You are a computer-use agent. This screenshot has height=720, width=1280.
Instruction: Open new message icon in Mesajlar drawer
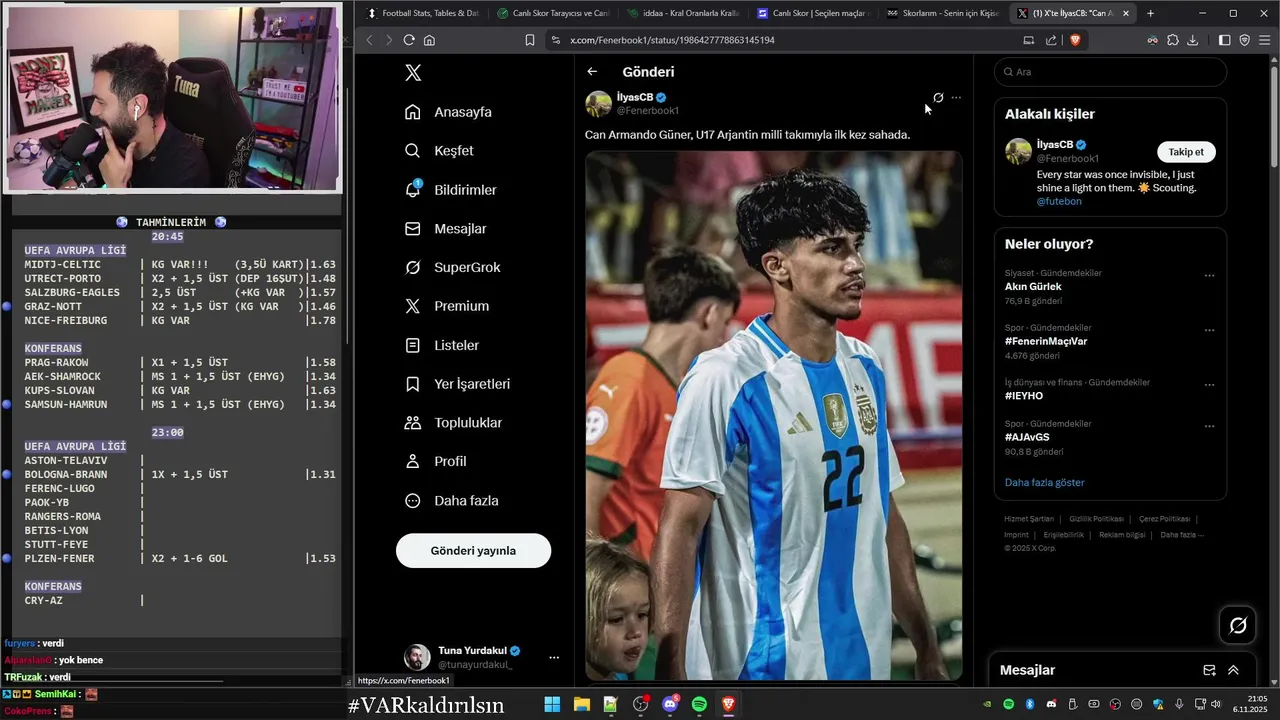[1209, 670]
